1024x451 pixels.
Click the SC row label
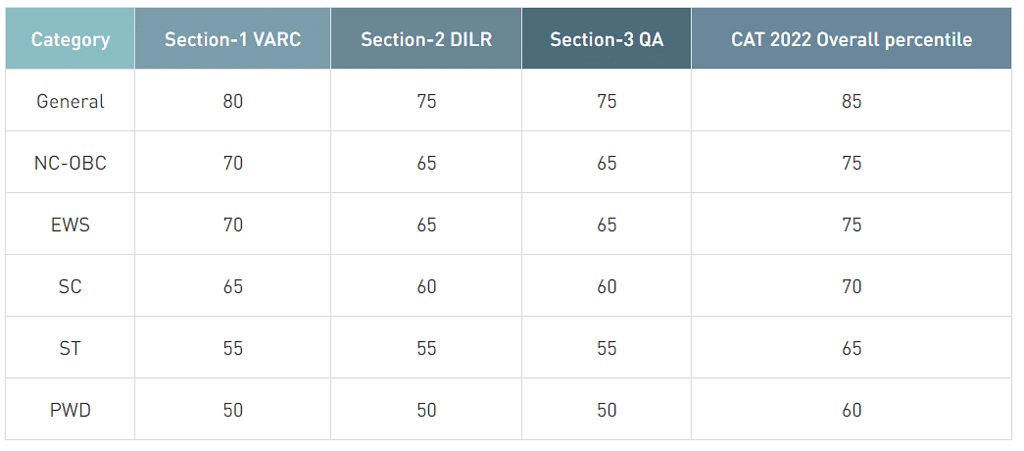pos(70,287)
